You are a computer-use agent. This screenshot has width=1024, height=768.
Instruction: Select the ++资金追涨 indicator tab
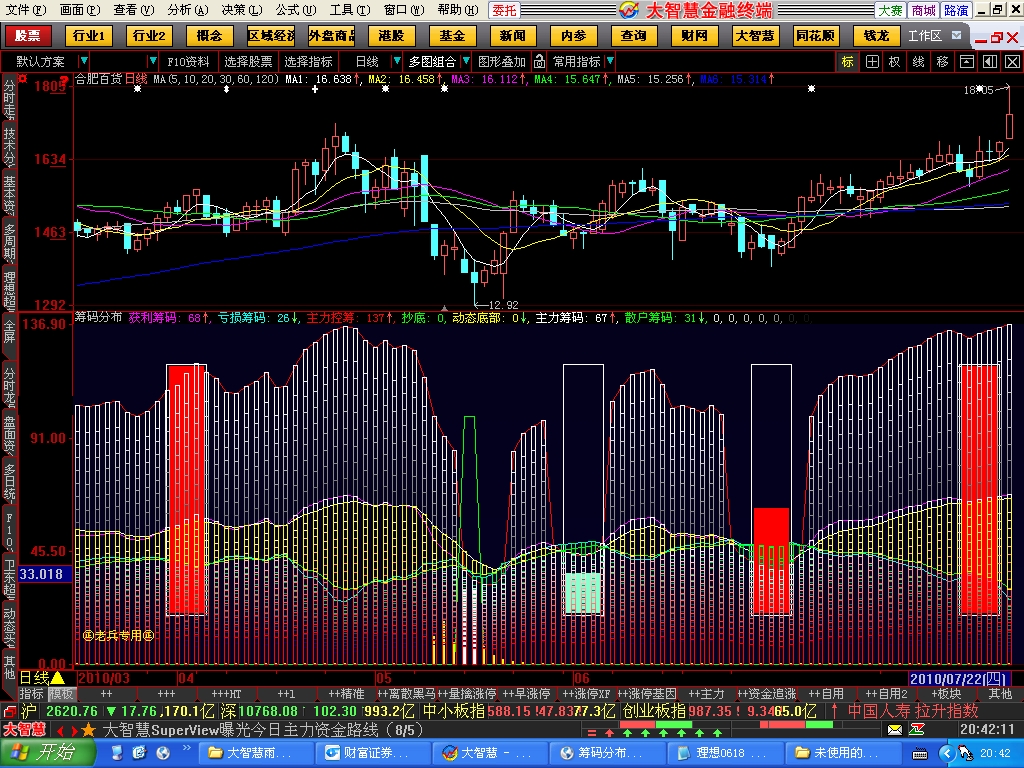pos(767,694)
